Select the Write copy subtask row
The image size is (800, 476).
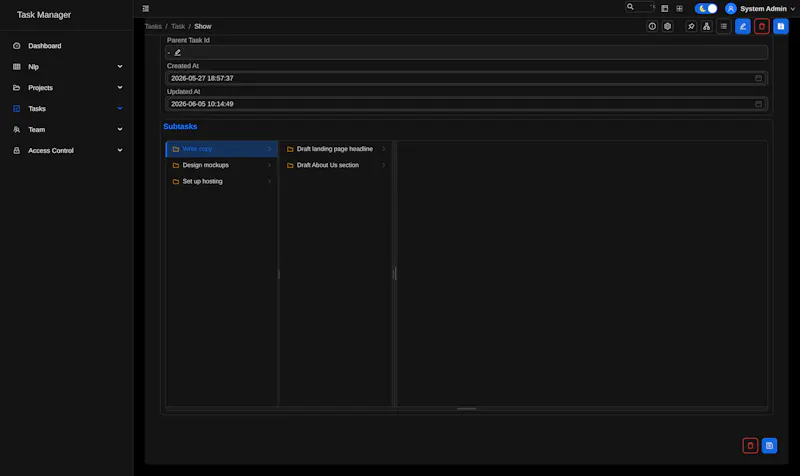point(222,149)
